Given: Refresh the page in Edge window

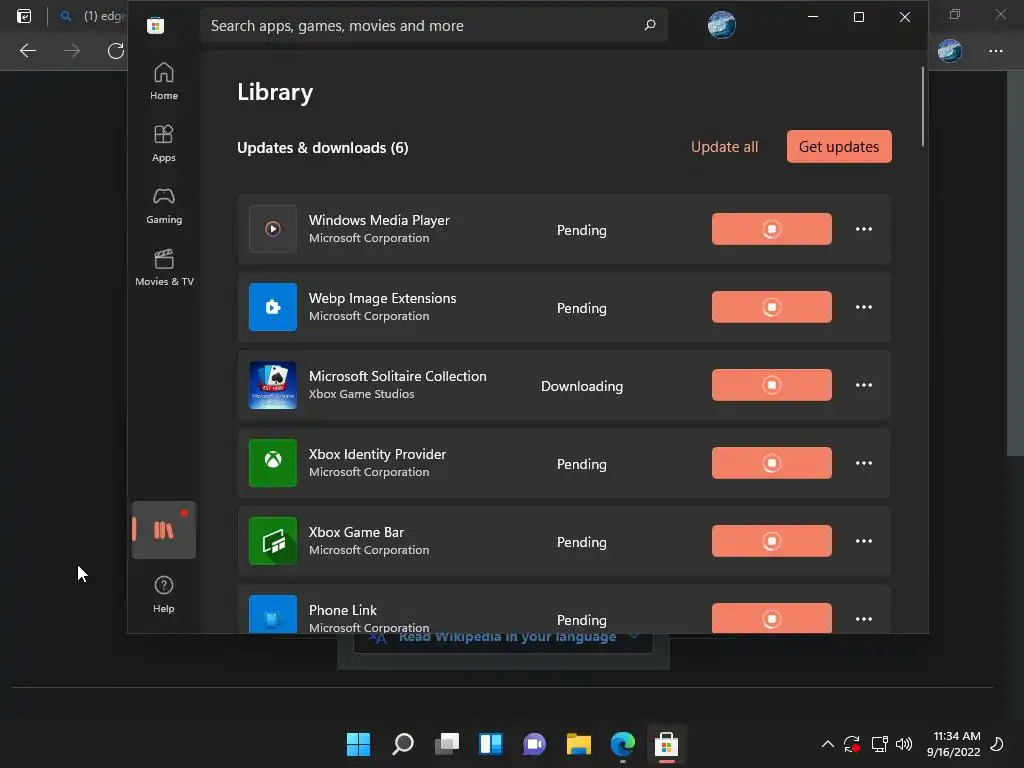Looking at the screenshot, I should click(116, 50).
